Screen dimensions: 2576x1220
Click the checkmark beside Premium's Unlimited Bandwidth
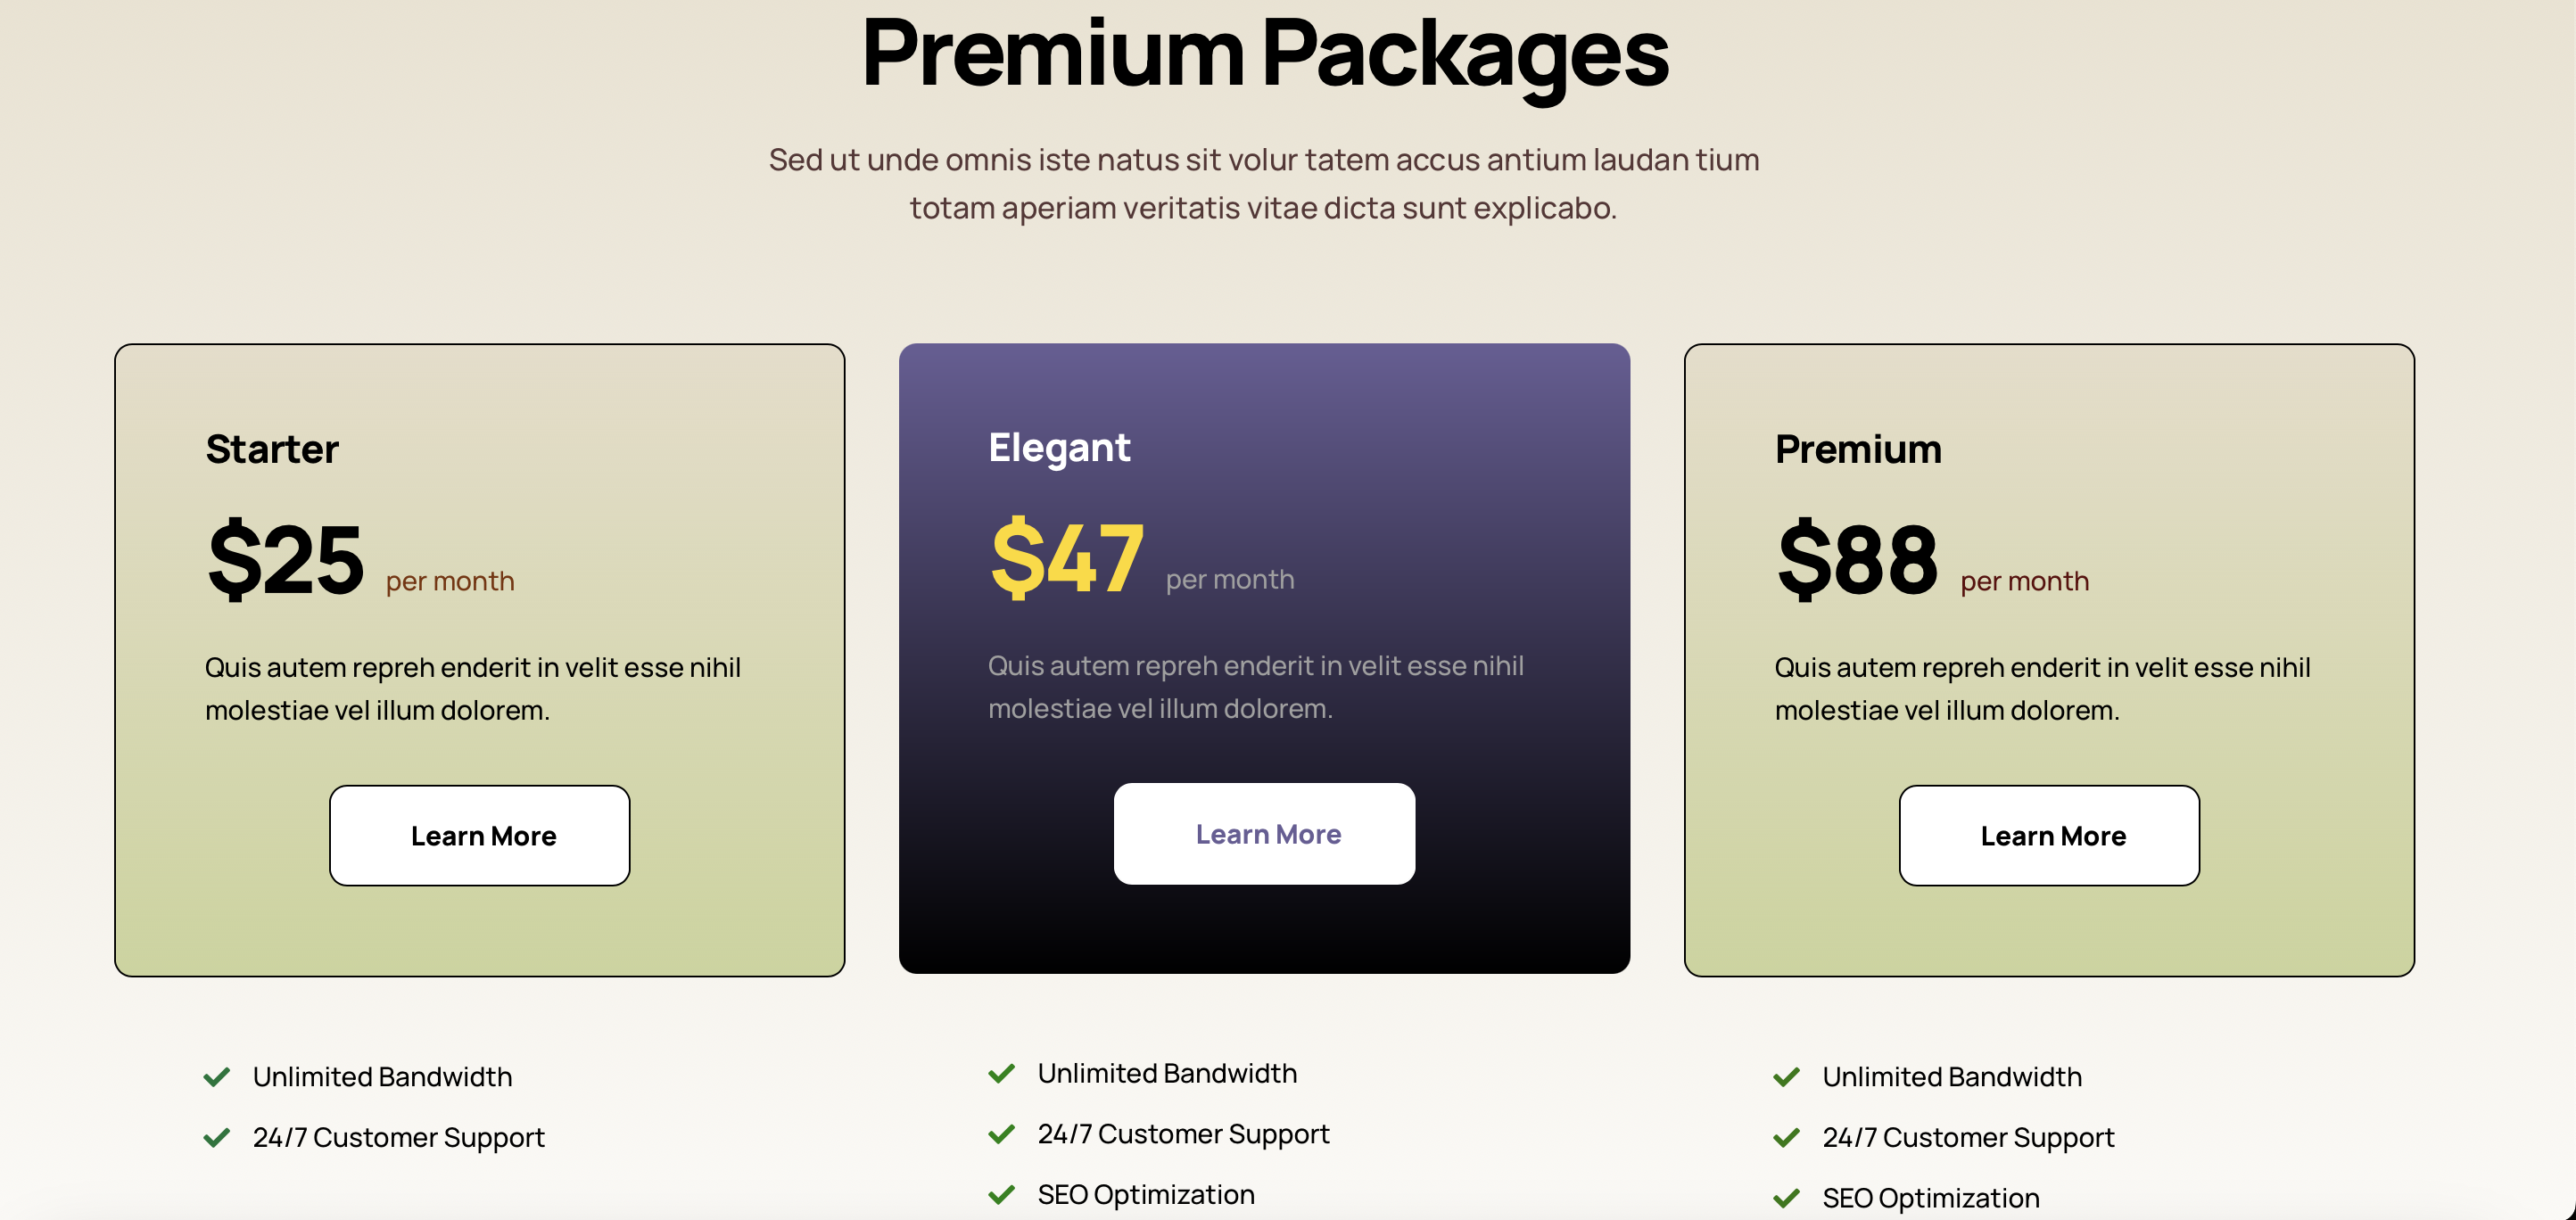tap(1787, 1077)
